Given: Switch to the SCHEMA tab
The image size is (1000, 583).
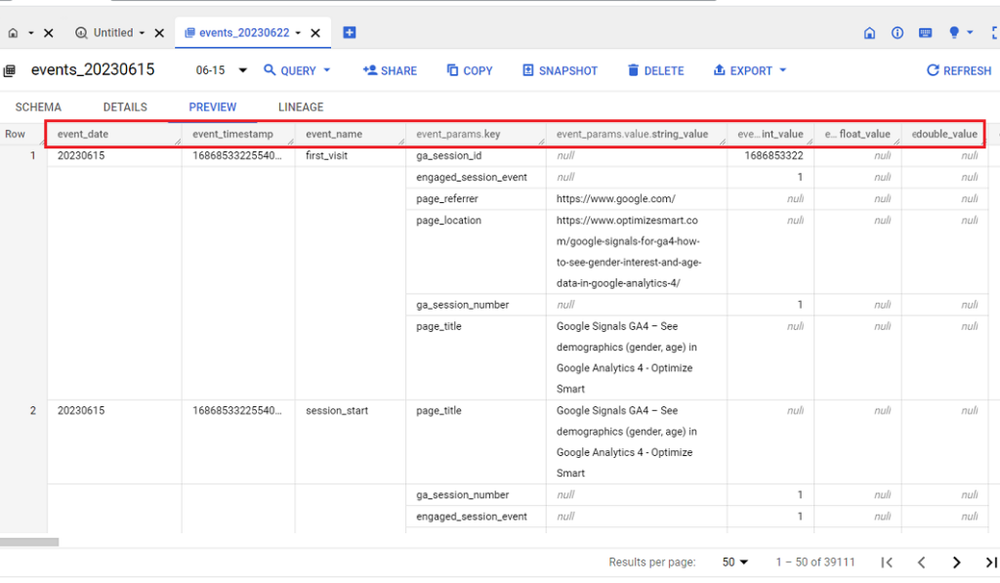Looking at the screenshot, I should coord(38,107).
